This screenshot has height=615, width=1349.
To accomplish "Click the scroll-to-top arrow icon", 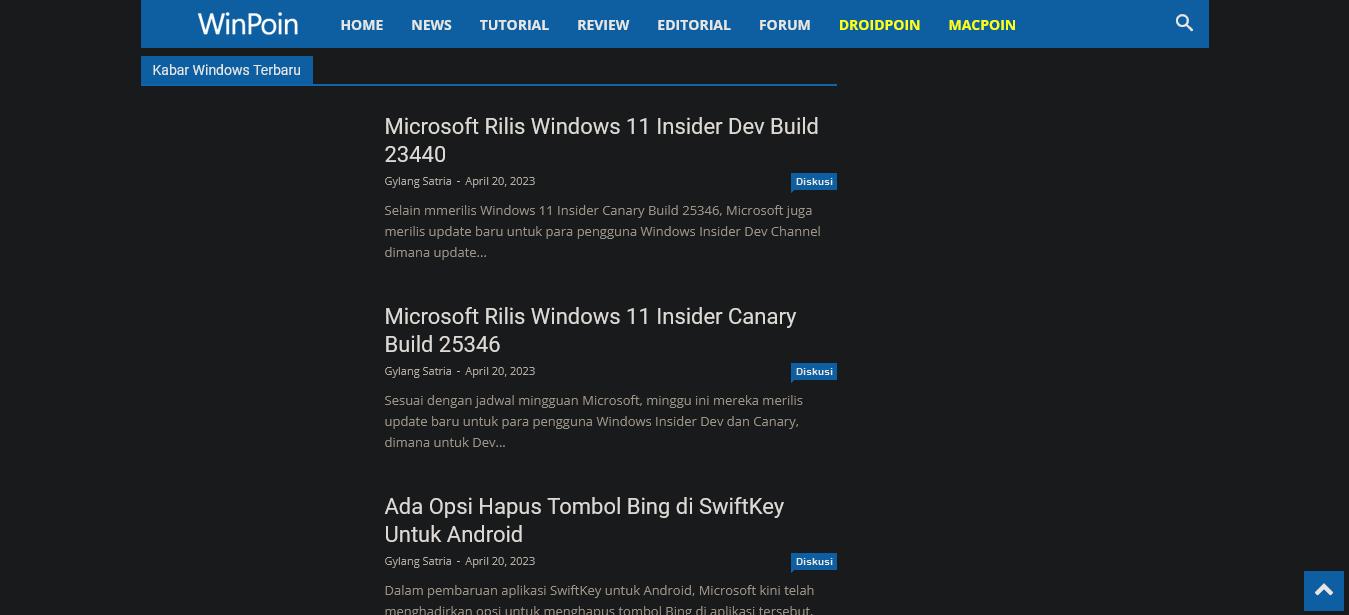I will [x=1324, y=590].
